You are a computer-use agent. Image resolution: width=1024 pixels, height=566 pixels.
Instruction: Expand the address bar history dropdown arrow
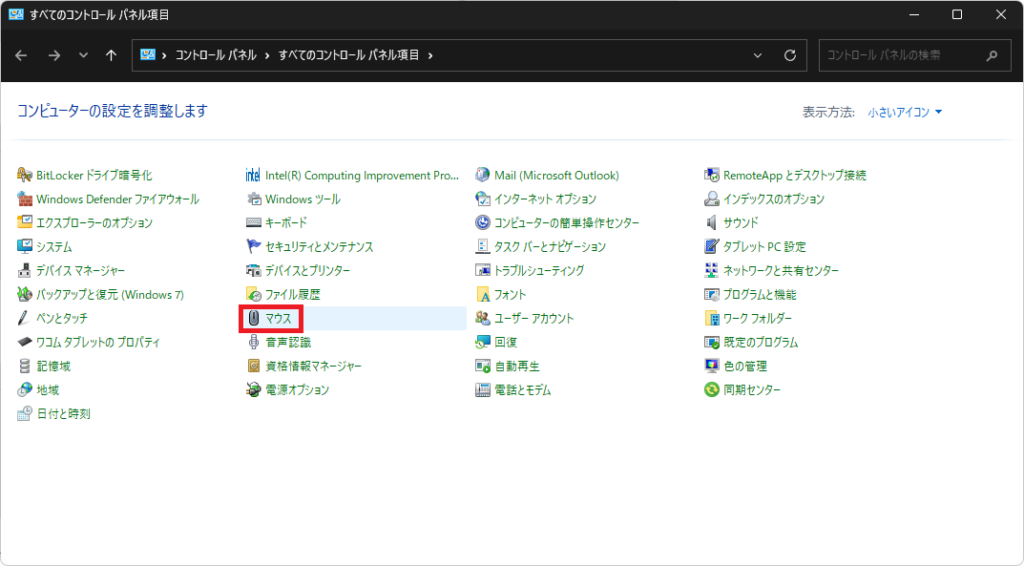tap(758, 56)
